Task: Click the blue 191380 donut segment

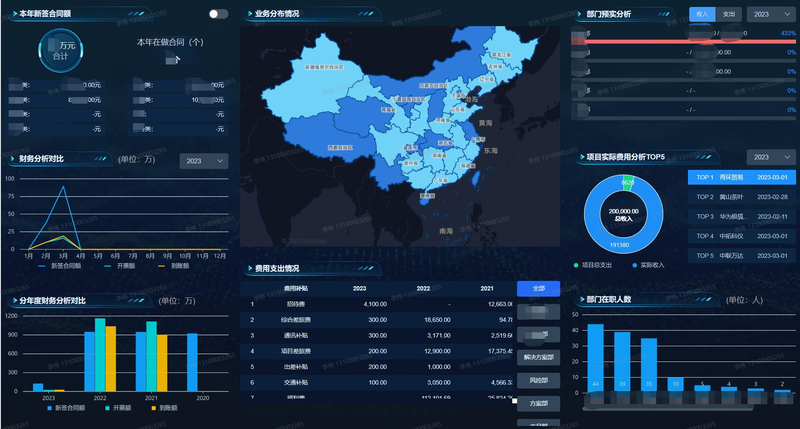Action: coord(619,245)
